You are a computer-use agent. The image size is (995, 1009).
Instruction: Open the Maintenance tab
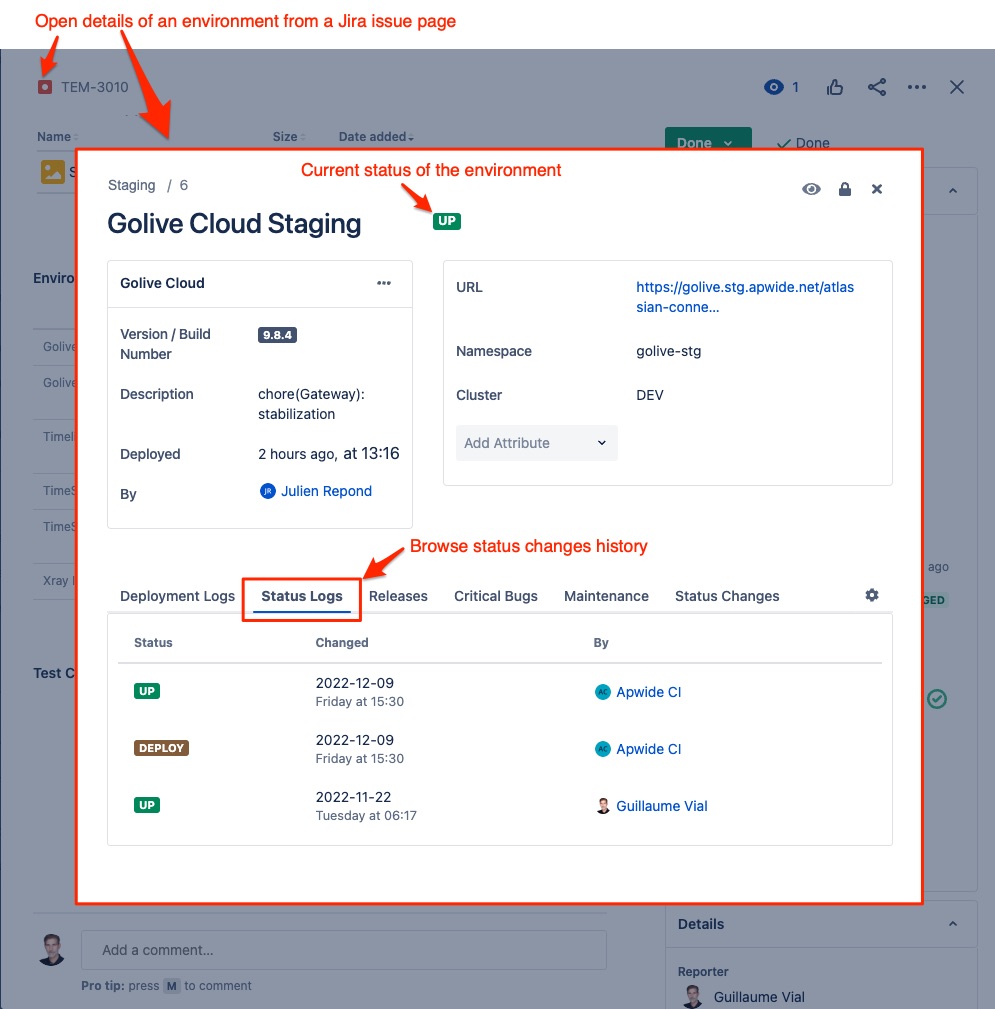point(606,596)
